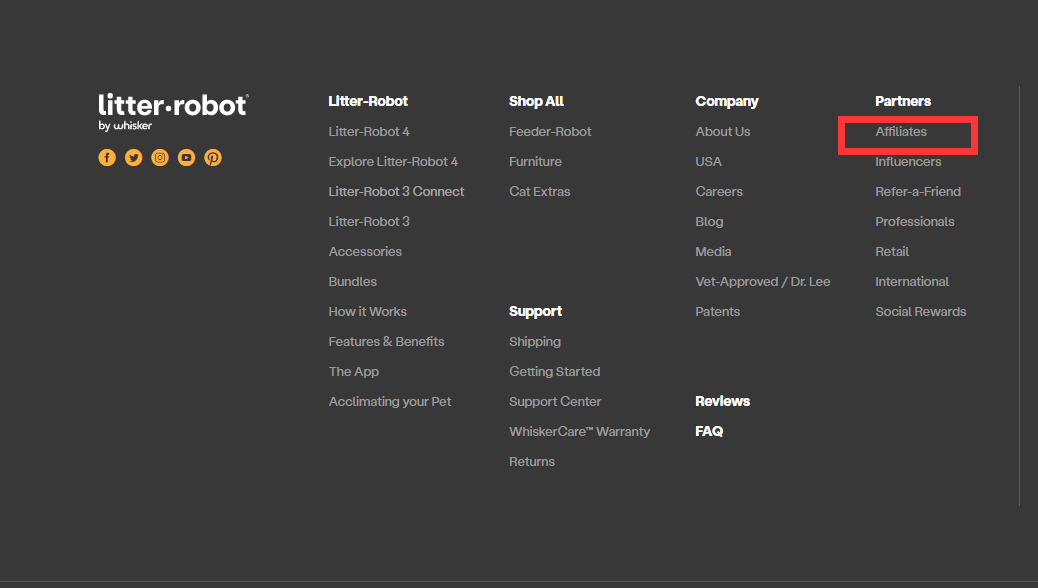This screenshot has width=1038, height=588.
Task: Open Acclimating your Pet link
Action: tap(390, 402)
